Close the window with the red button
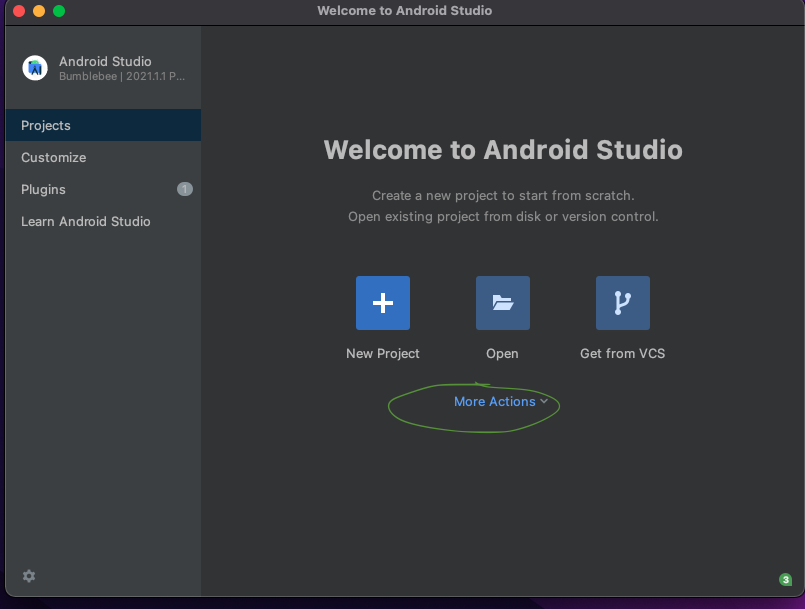Viewport: 805px width, 609px height. coord(19,11)
